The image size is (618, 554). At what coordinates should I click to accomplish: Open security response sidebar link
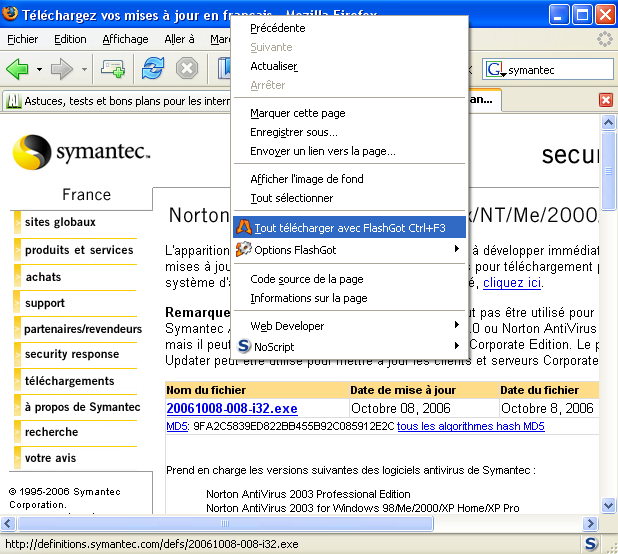point(72,354)
